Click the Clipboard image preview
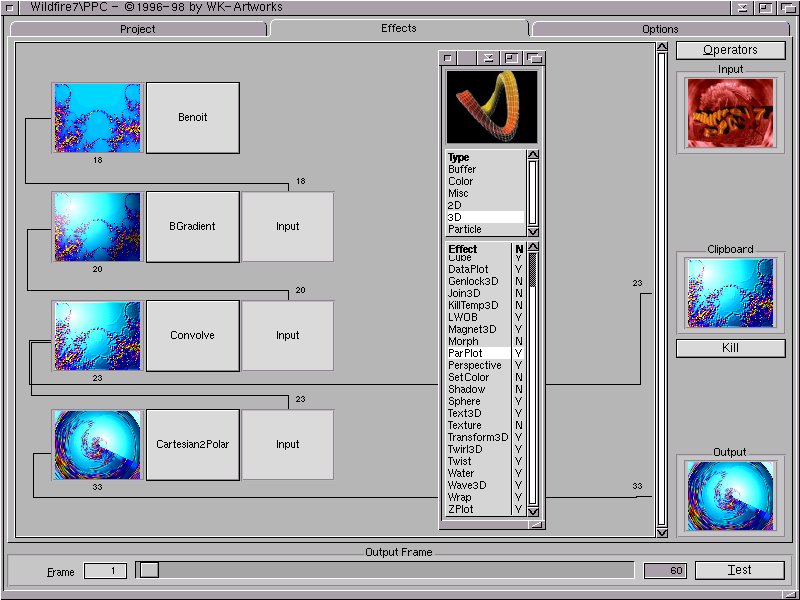The height and width of the screenshot is (600, 800). coord(730,292)
